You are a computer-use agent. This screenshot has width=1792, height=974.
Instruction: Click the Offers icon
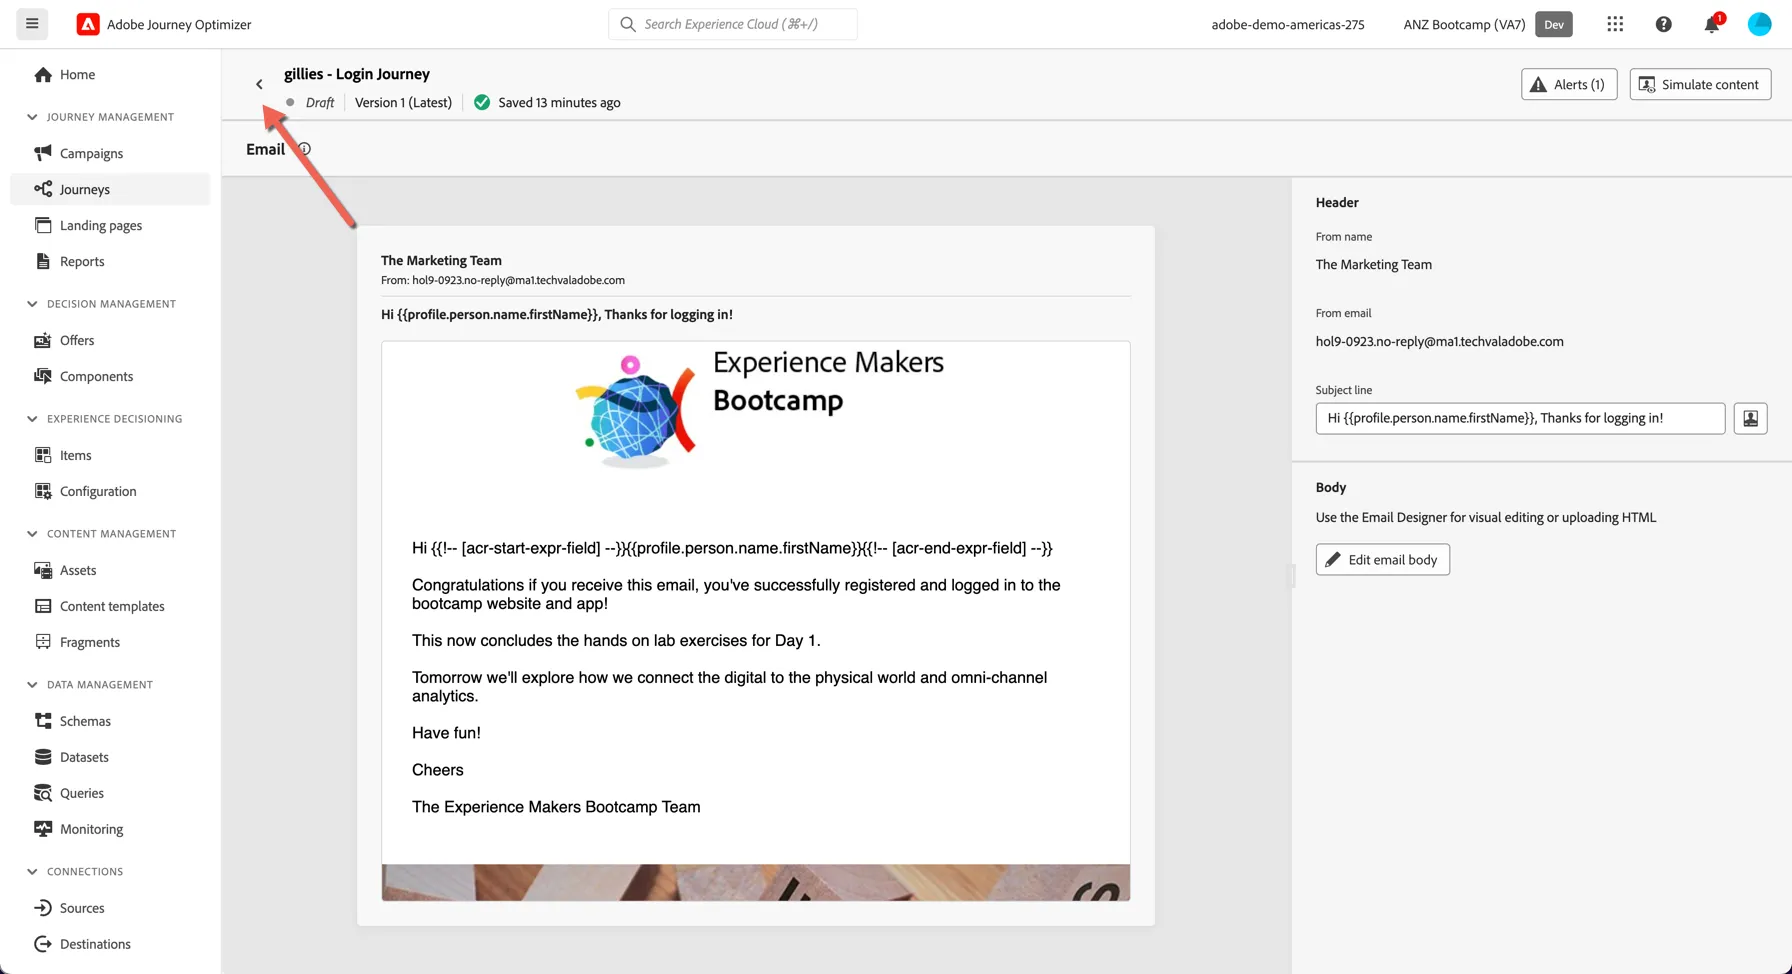(43, 340)
